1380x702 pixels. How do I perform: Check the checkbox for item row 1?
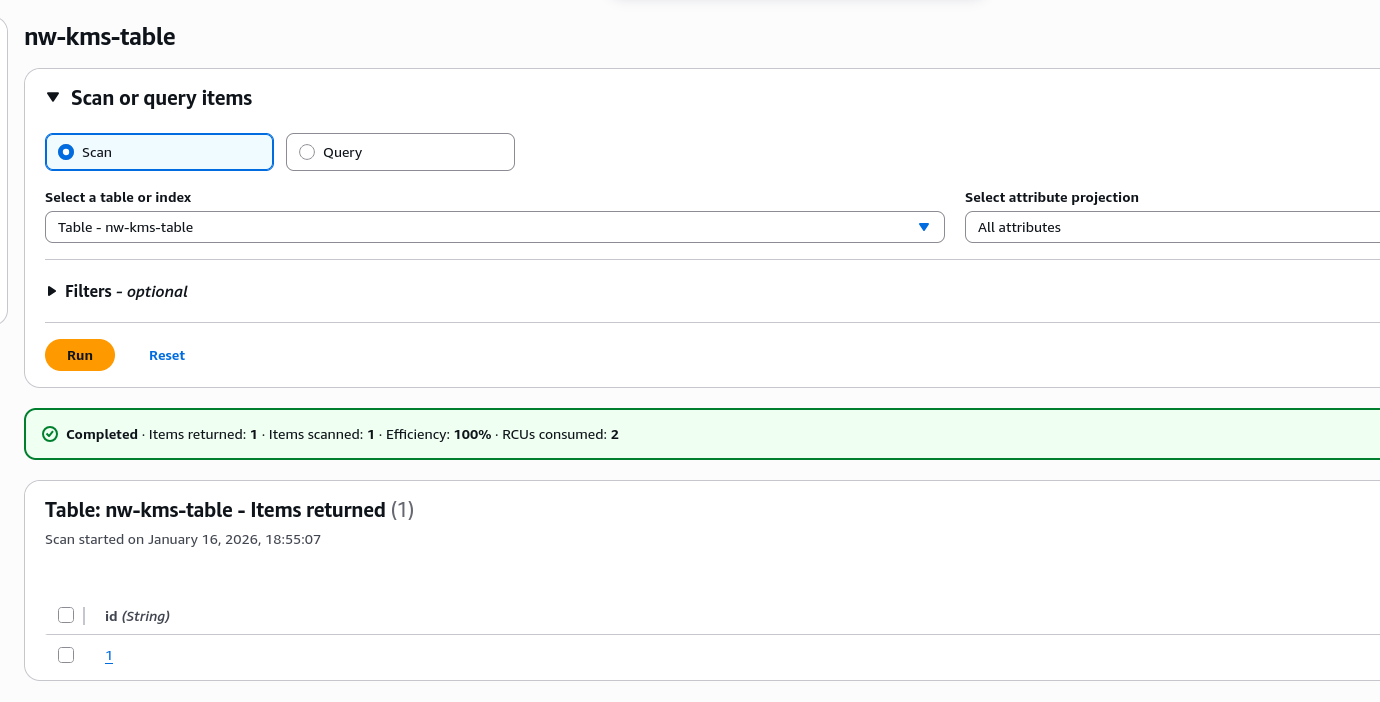[x=66, y=655]
